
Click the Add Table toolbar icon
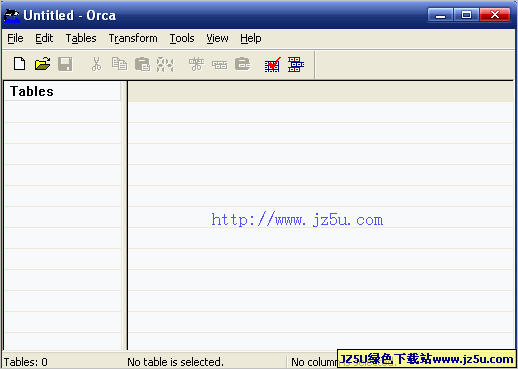click(196, 64)
